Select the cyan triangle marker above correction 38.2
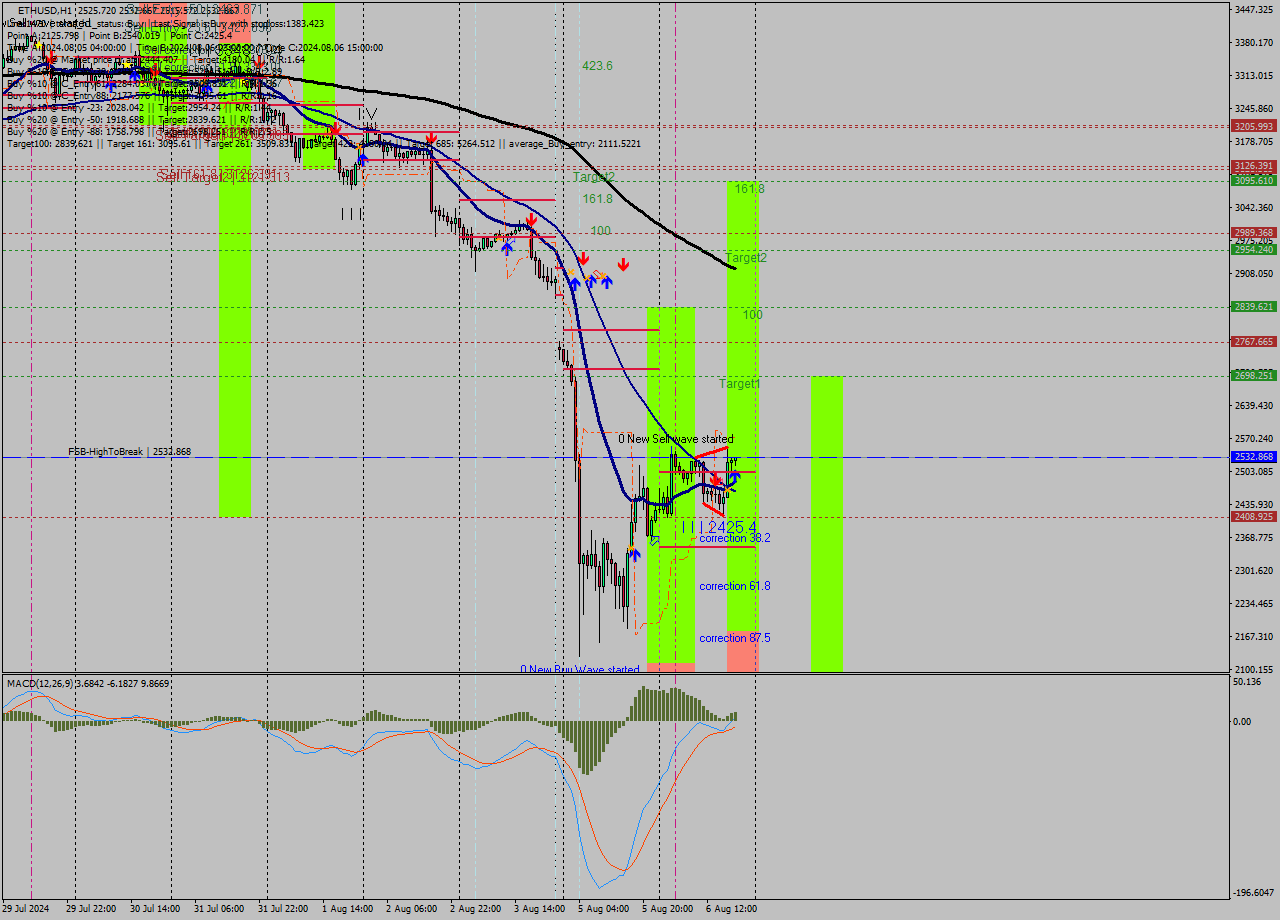This screenshot has height=920, width=1280. (x=655, y=541)
